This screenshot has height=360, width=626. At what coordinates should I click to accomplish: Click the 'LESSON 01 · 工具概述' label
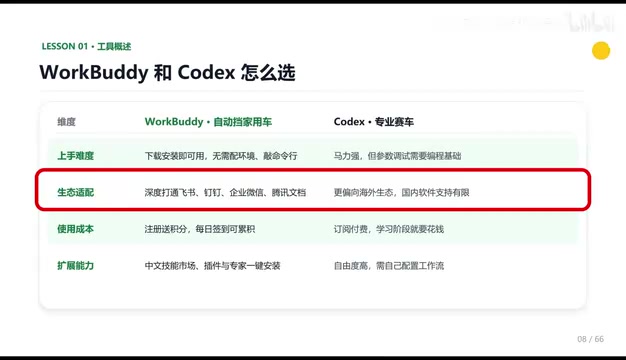86,46
